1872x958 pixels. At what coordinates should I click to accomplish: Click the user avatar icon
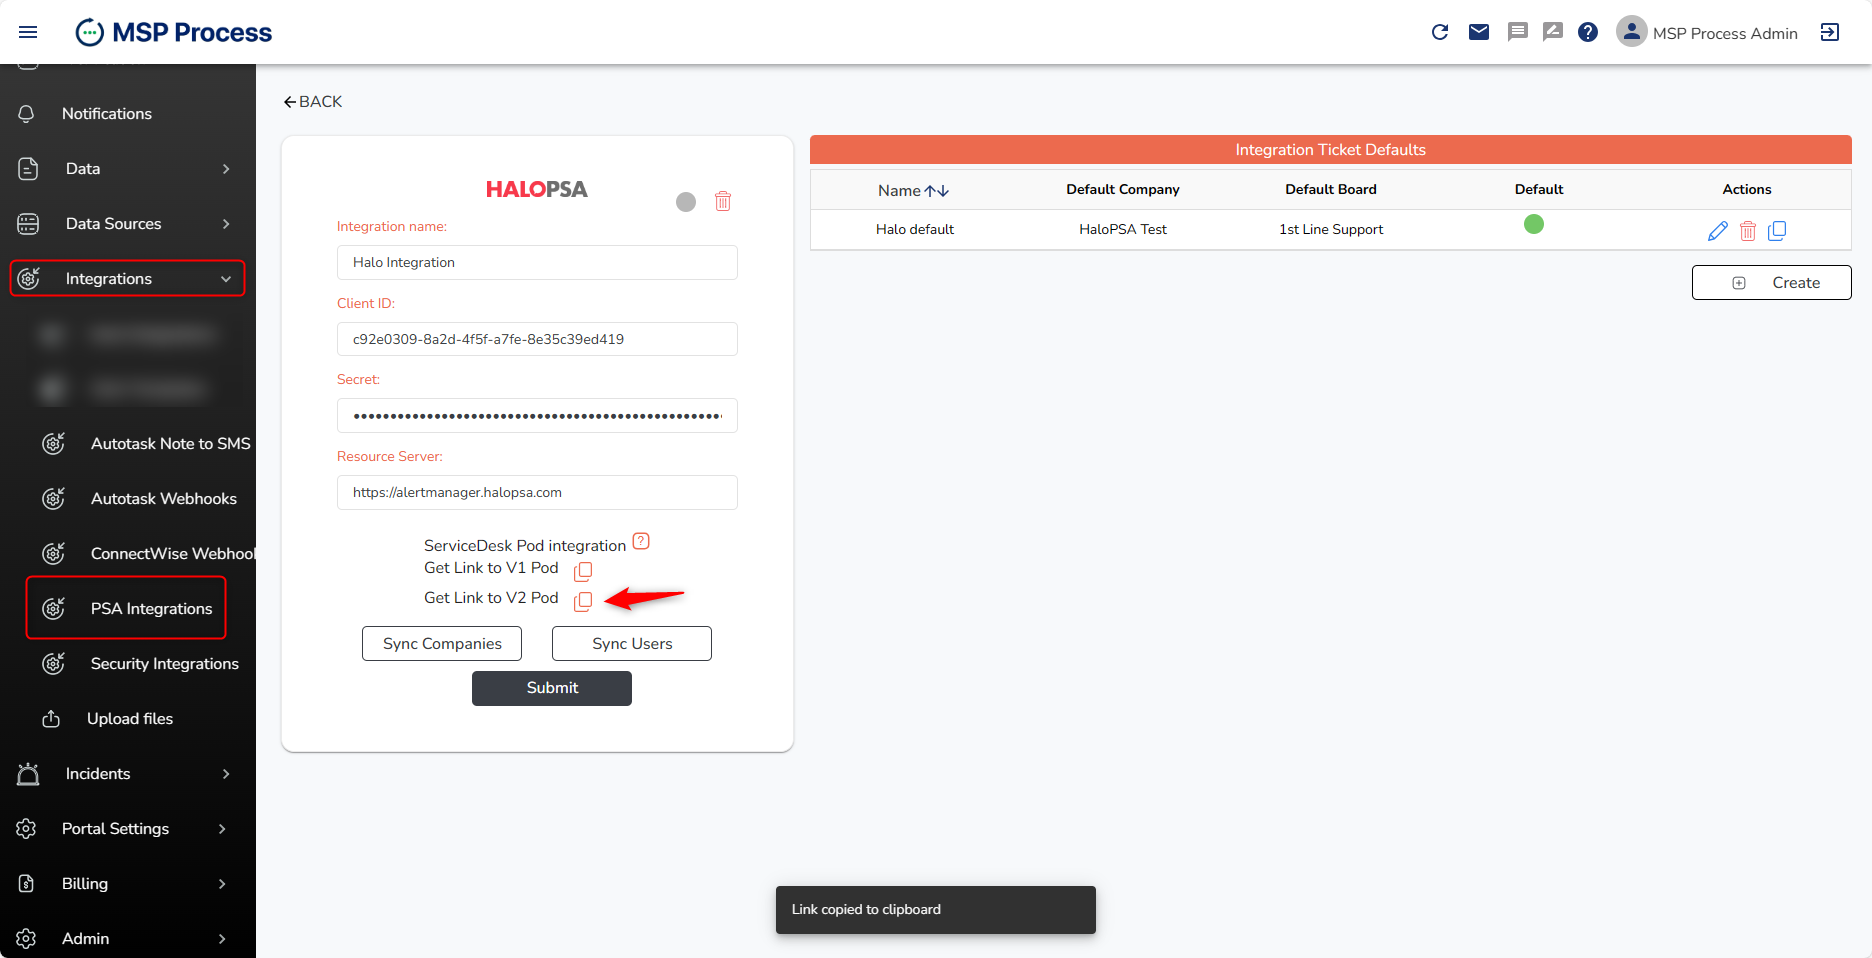(1631, 32)
